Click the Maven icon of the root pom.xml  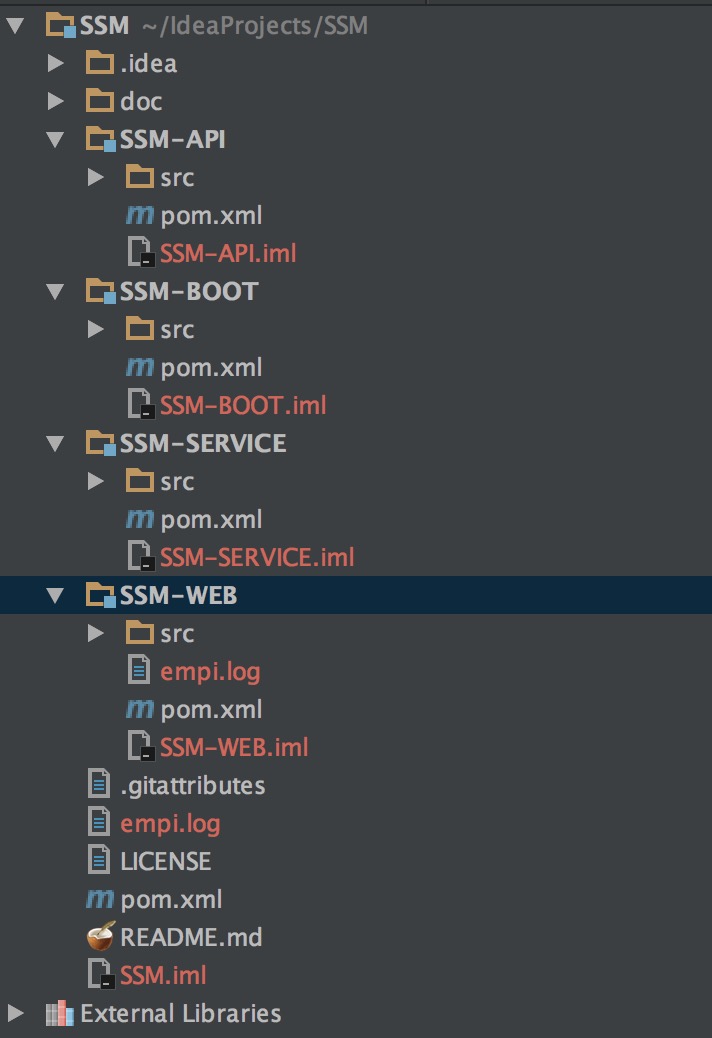[x=100, y=898]
